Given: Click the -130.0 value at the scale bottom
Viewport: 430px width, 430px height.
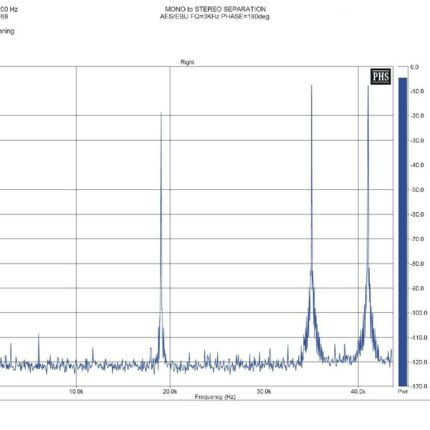Looking at the screenshot, I should pyautogui.click(x=417, y=386).
